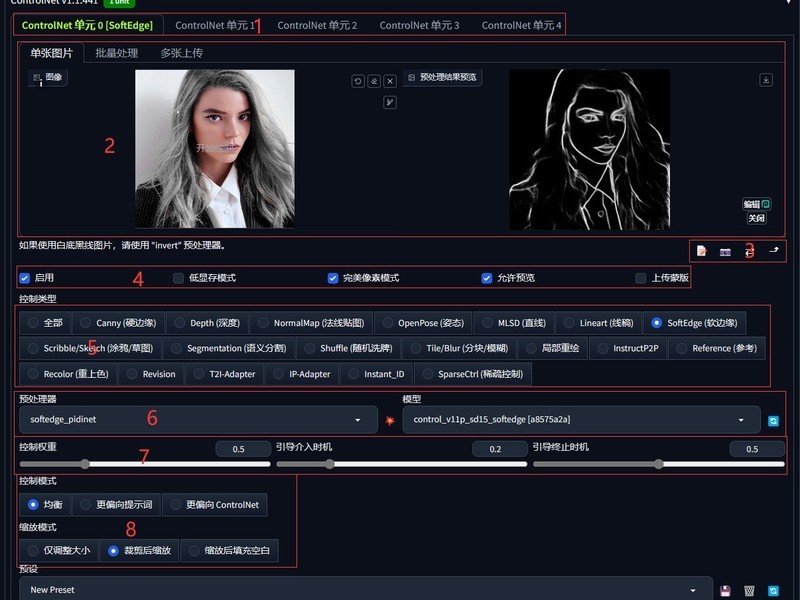The width and height of the screenshot is (800, 600).
Task: Choose the Instant_ID control type
Action: tap(377, 374)
